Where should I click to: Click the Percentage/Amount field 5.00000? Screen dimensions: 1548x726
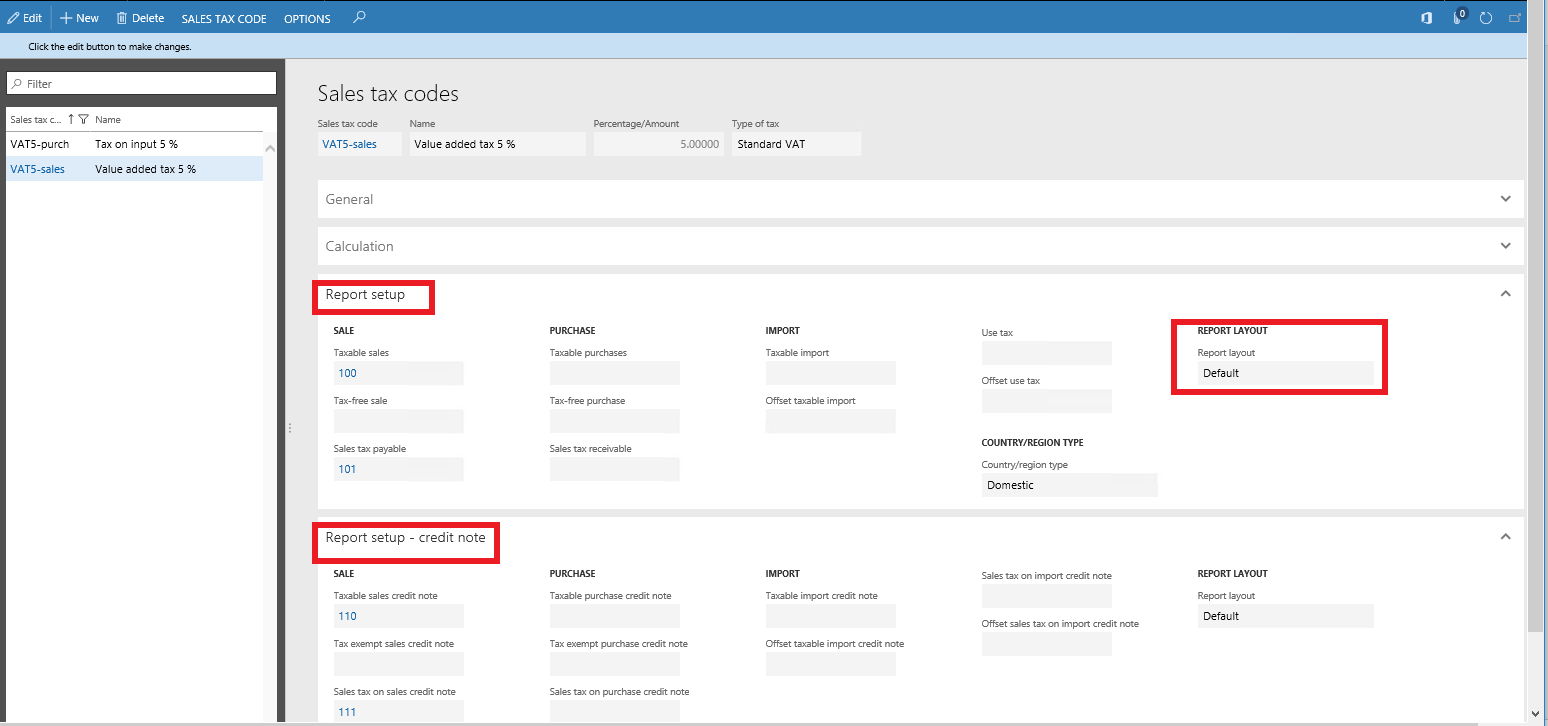[x=657, y=144]
